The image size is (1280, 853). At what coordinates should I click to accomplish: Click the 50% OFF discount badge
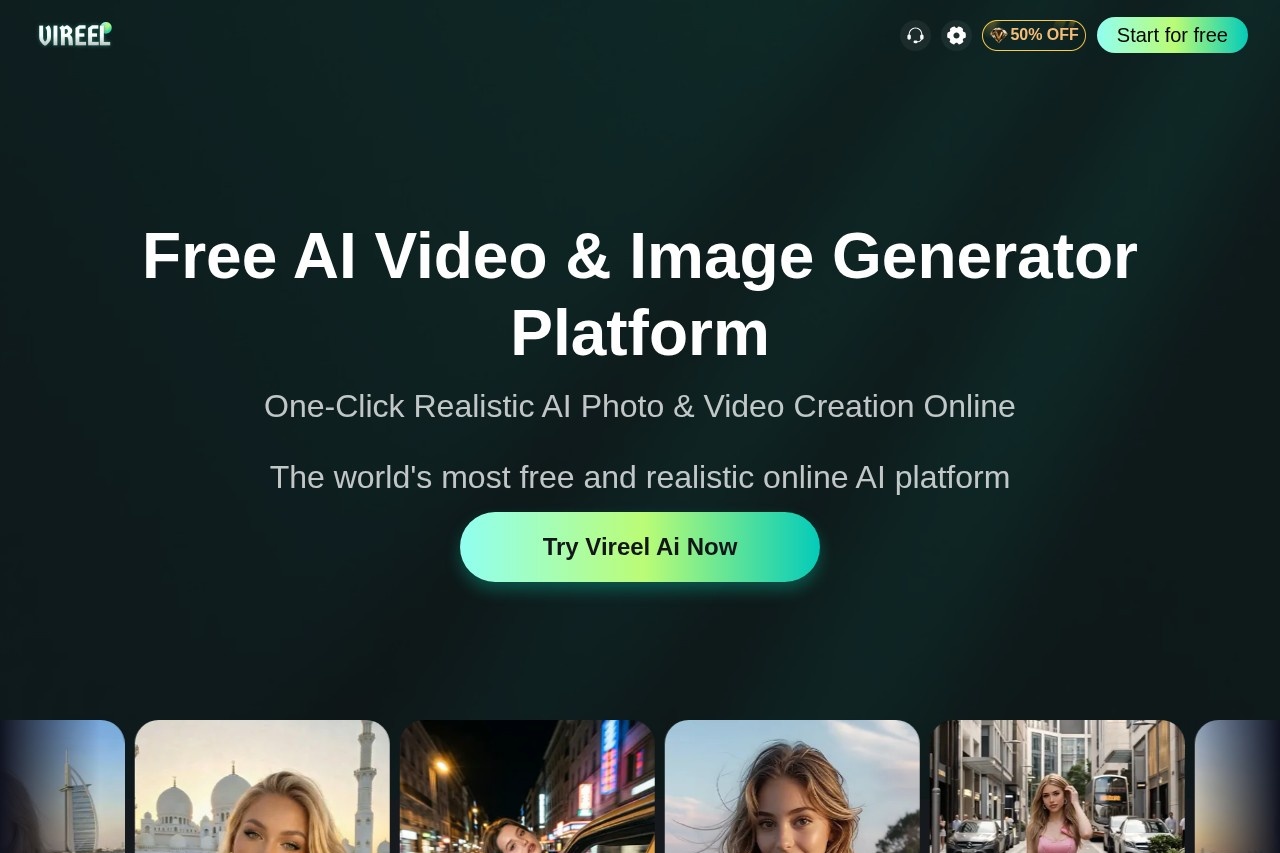1034,35
